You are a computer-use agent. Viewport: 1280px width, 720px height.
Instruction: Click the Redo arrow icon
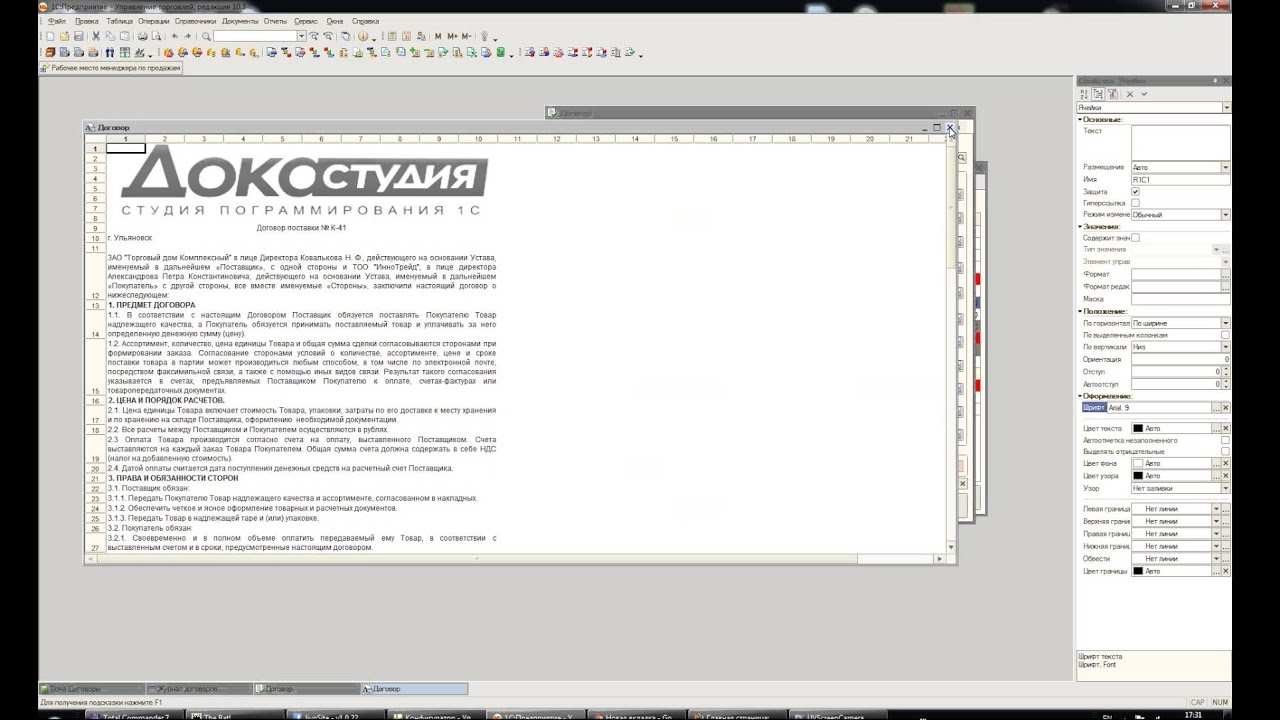click(188, 36)
